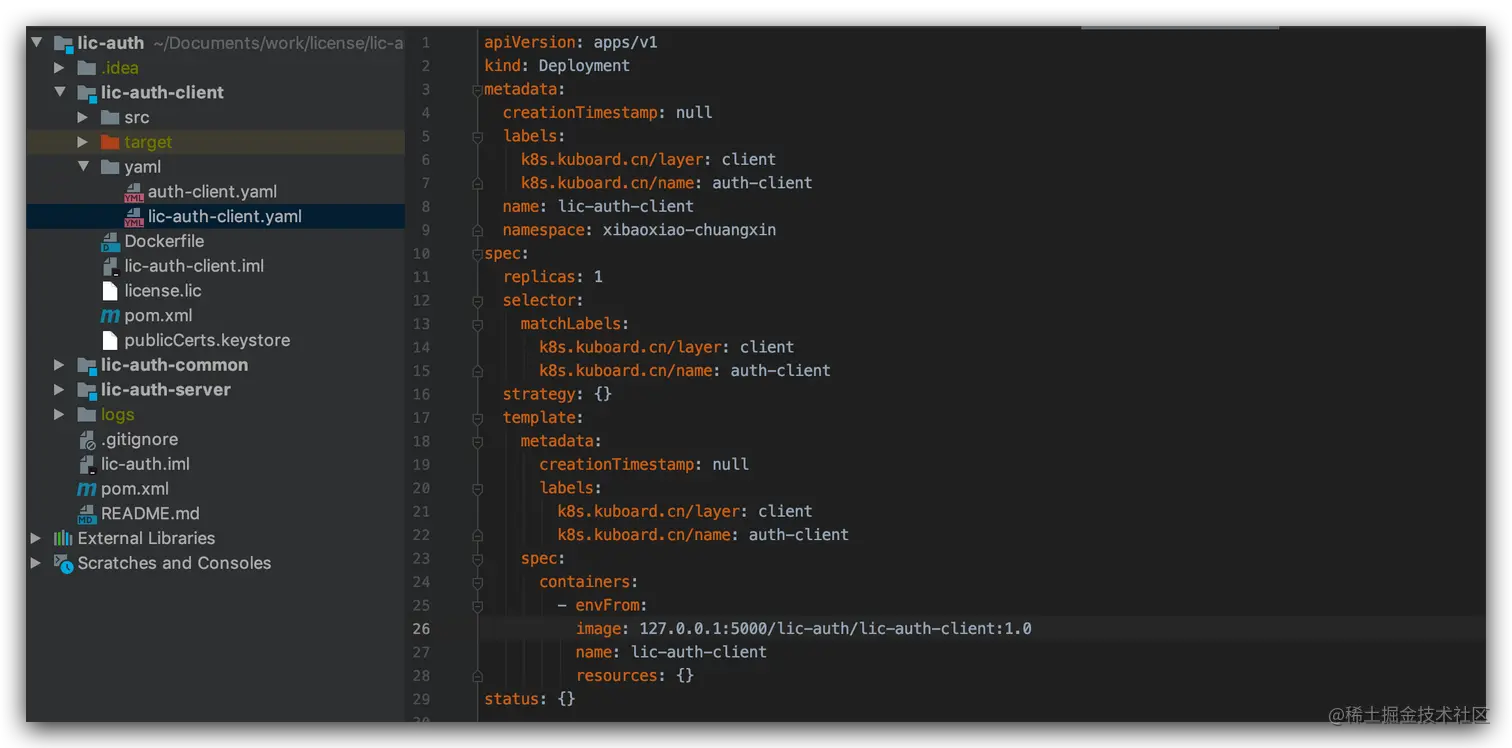The width and height of the screenshot is (1512, 748).
Task: Expand the lic-auth-common module arrow
Action: [x=59, y=365]
